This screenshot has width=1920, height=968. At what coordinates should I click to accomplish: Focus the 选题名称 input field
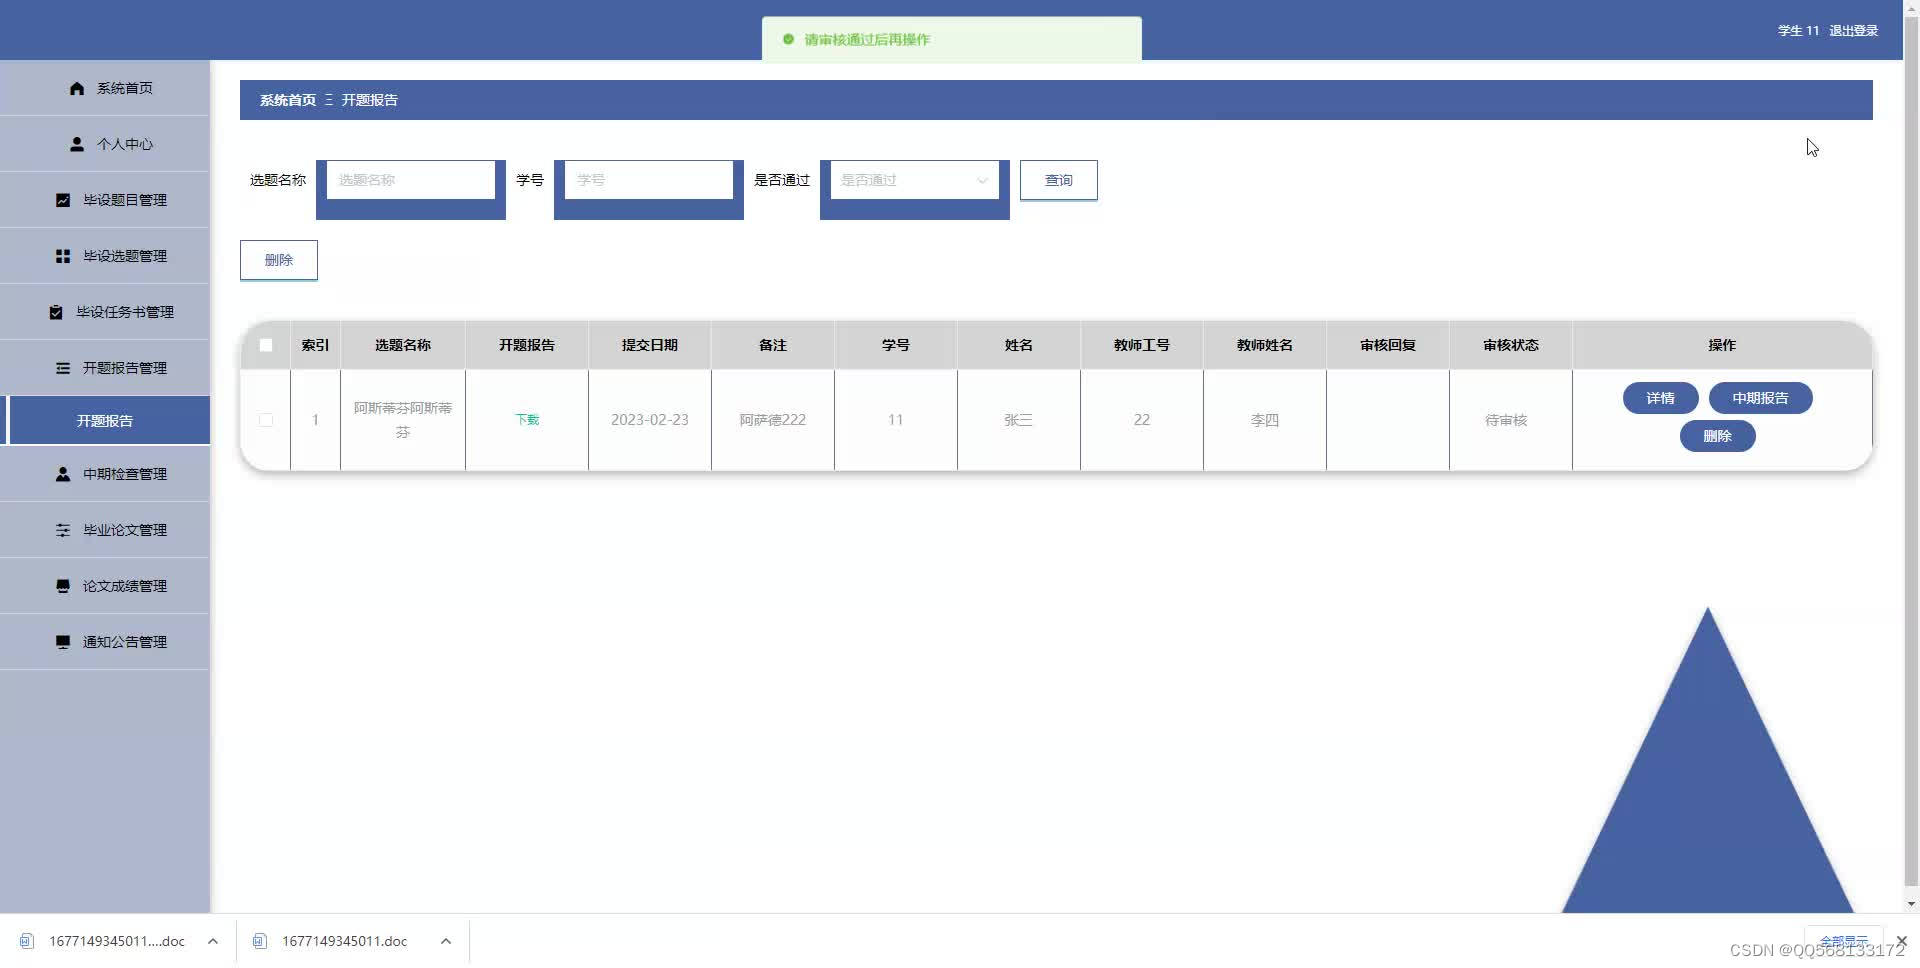click(x=410, y=180)
